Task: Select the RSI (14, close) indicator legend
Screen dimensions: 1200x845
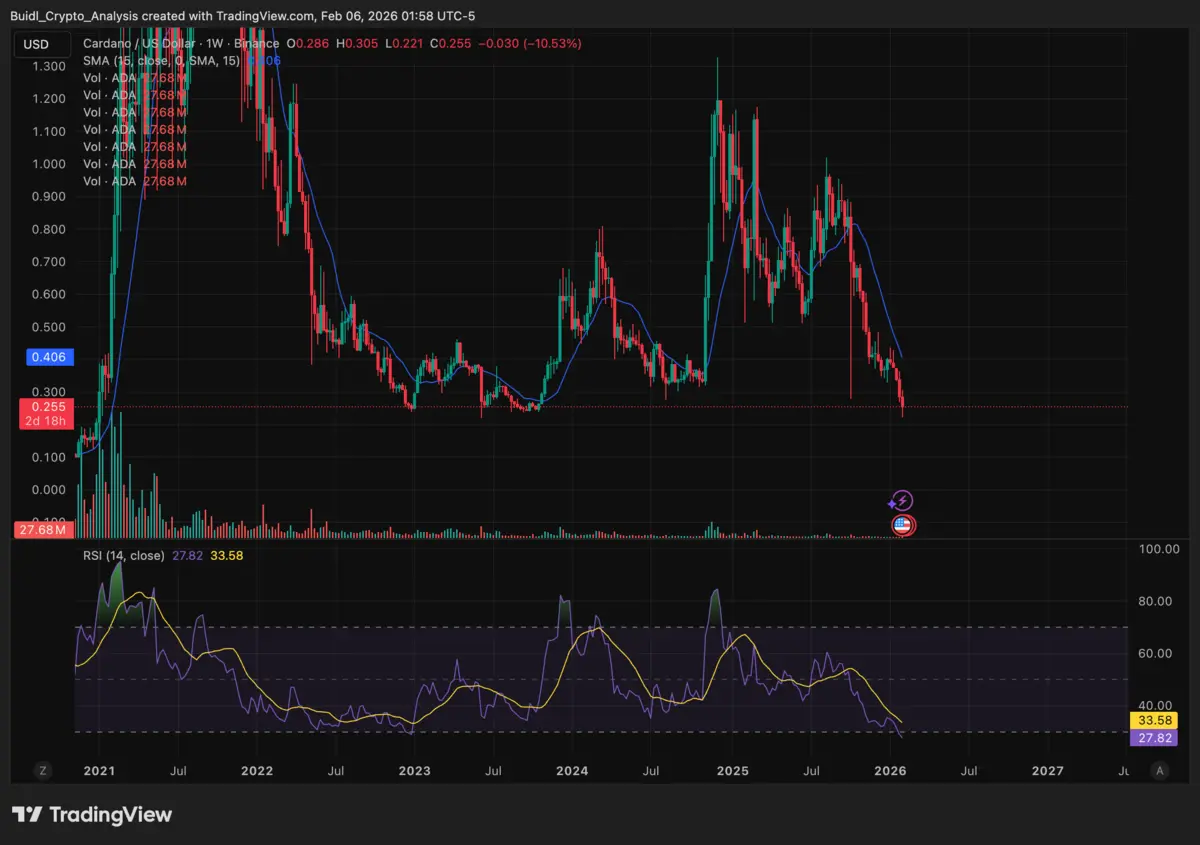Action: pyautogui.click(x=123, y=555)
